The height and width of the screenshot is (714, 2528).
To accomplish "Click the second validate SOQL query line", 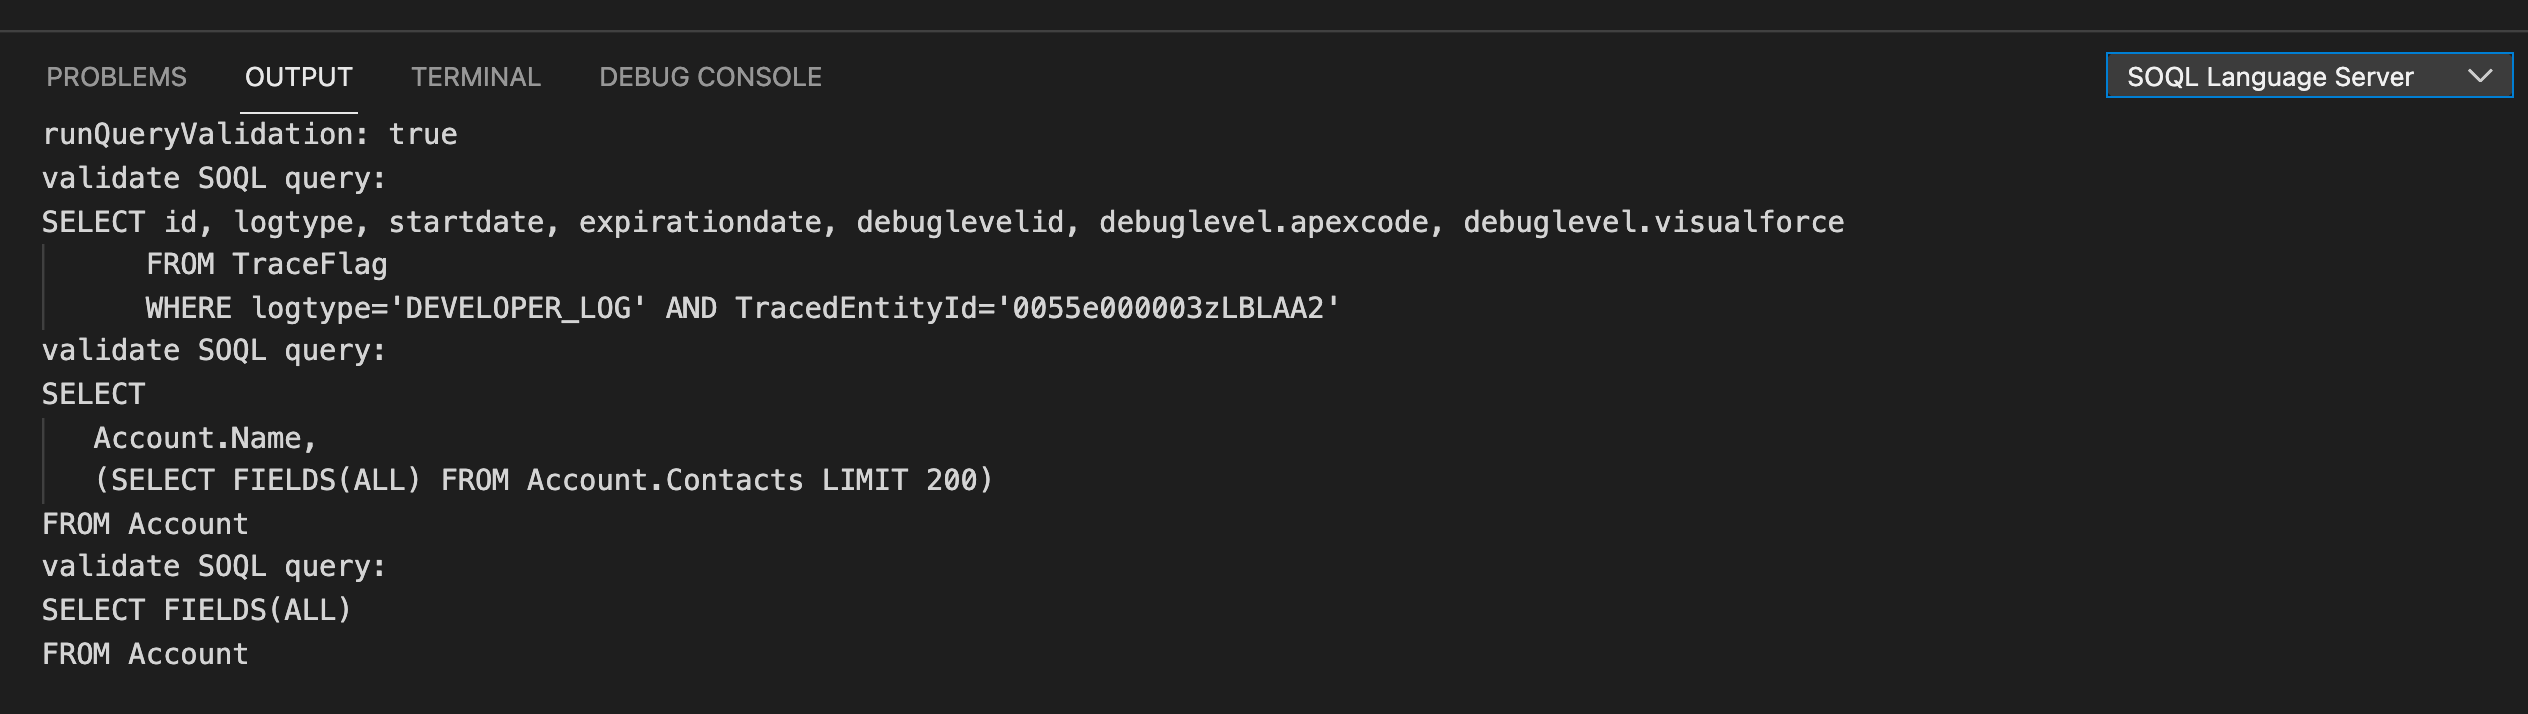I will pyautogui.click(x=212, y=349).
